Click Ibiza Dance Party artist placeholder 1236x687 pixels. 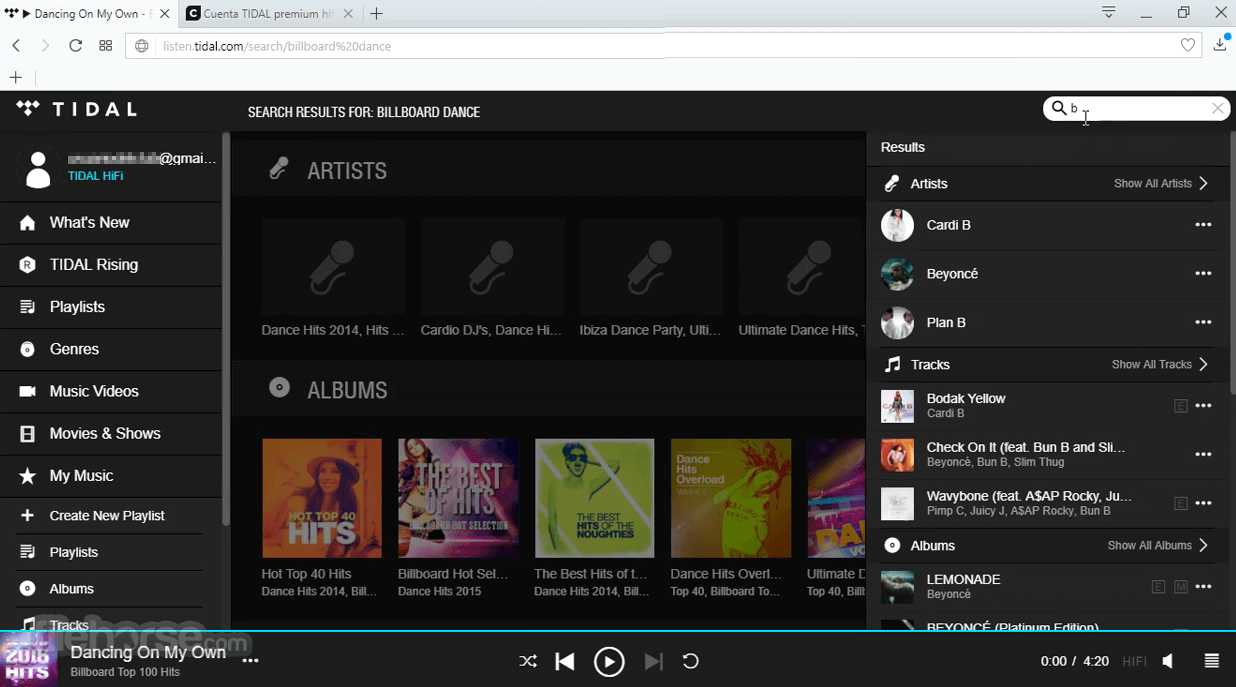[651, 266]
